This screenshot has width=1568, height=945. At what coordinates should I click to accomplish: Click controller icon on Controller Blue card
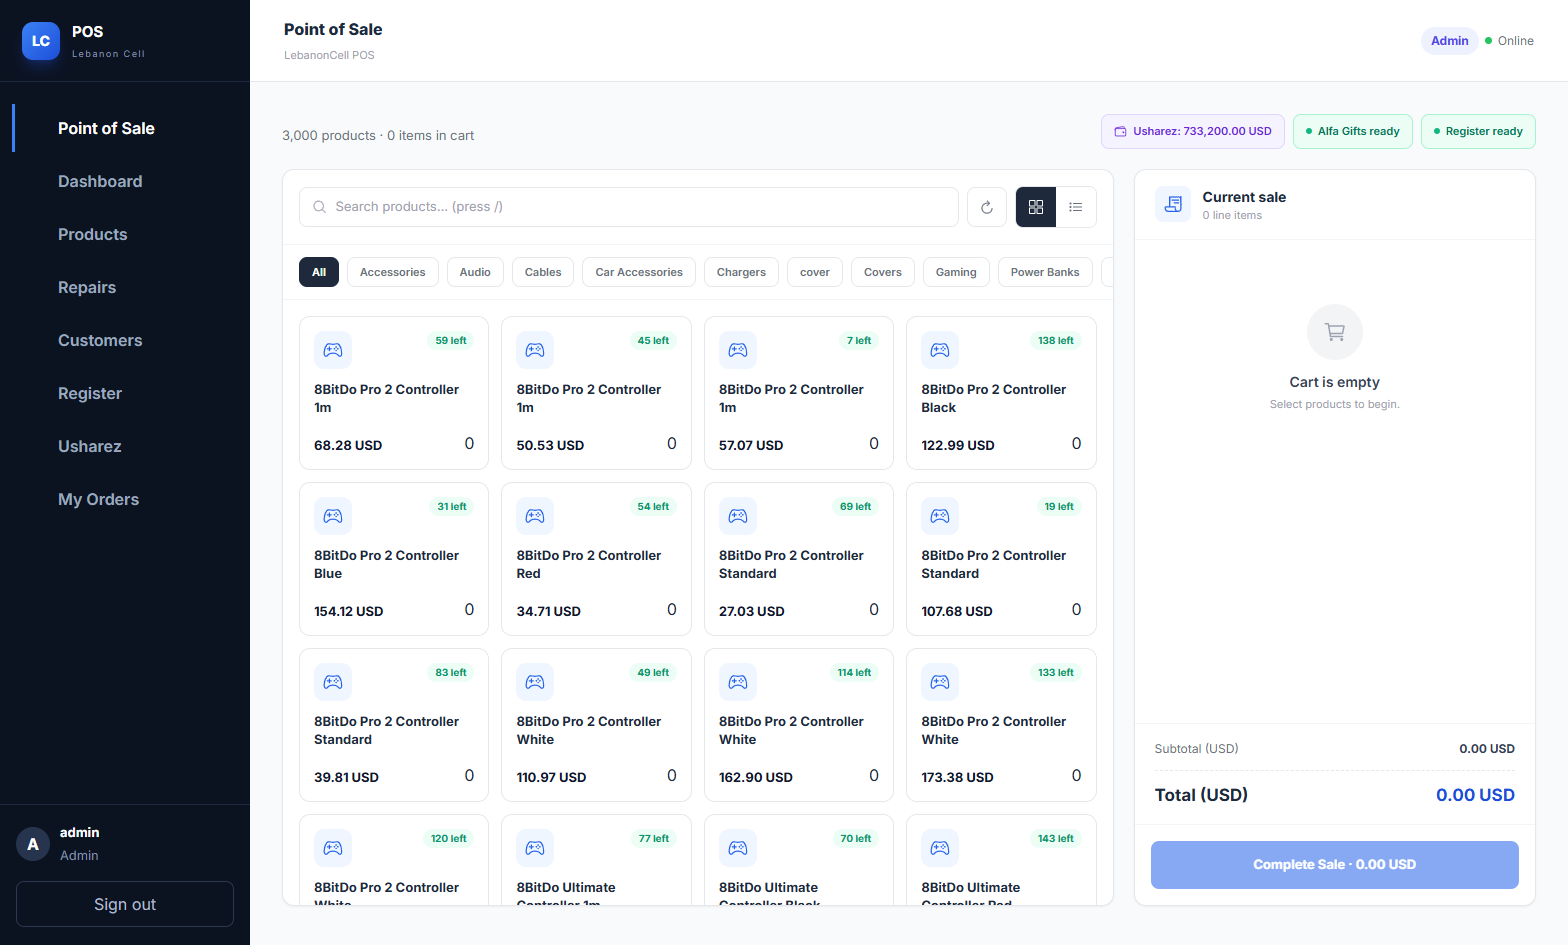[333, 516]
